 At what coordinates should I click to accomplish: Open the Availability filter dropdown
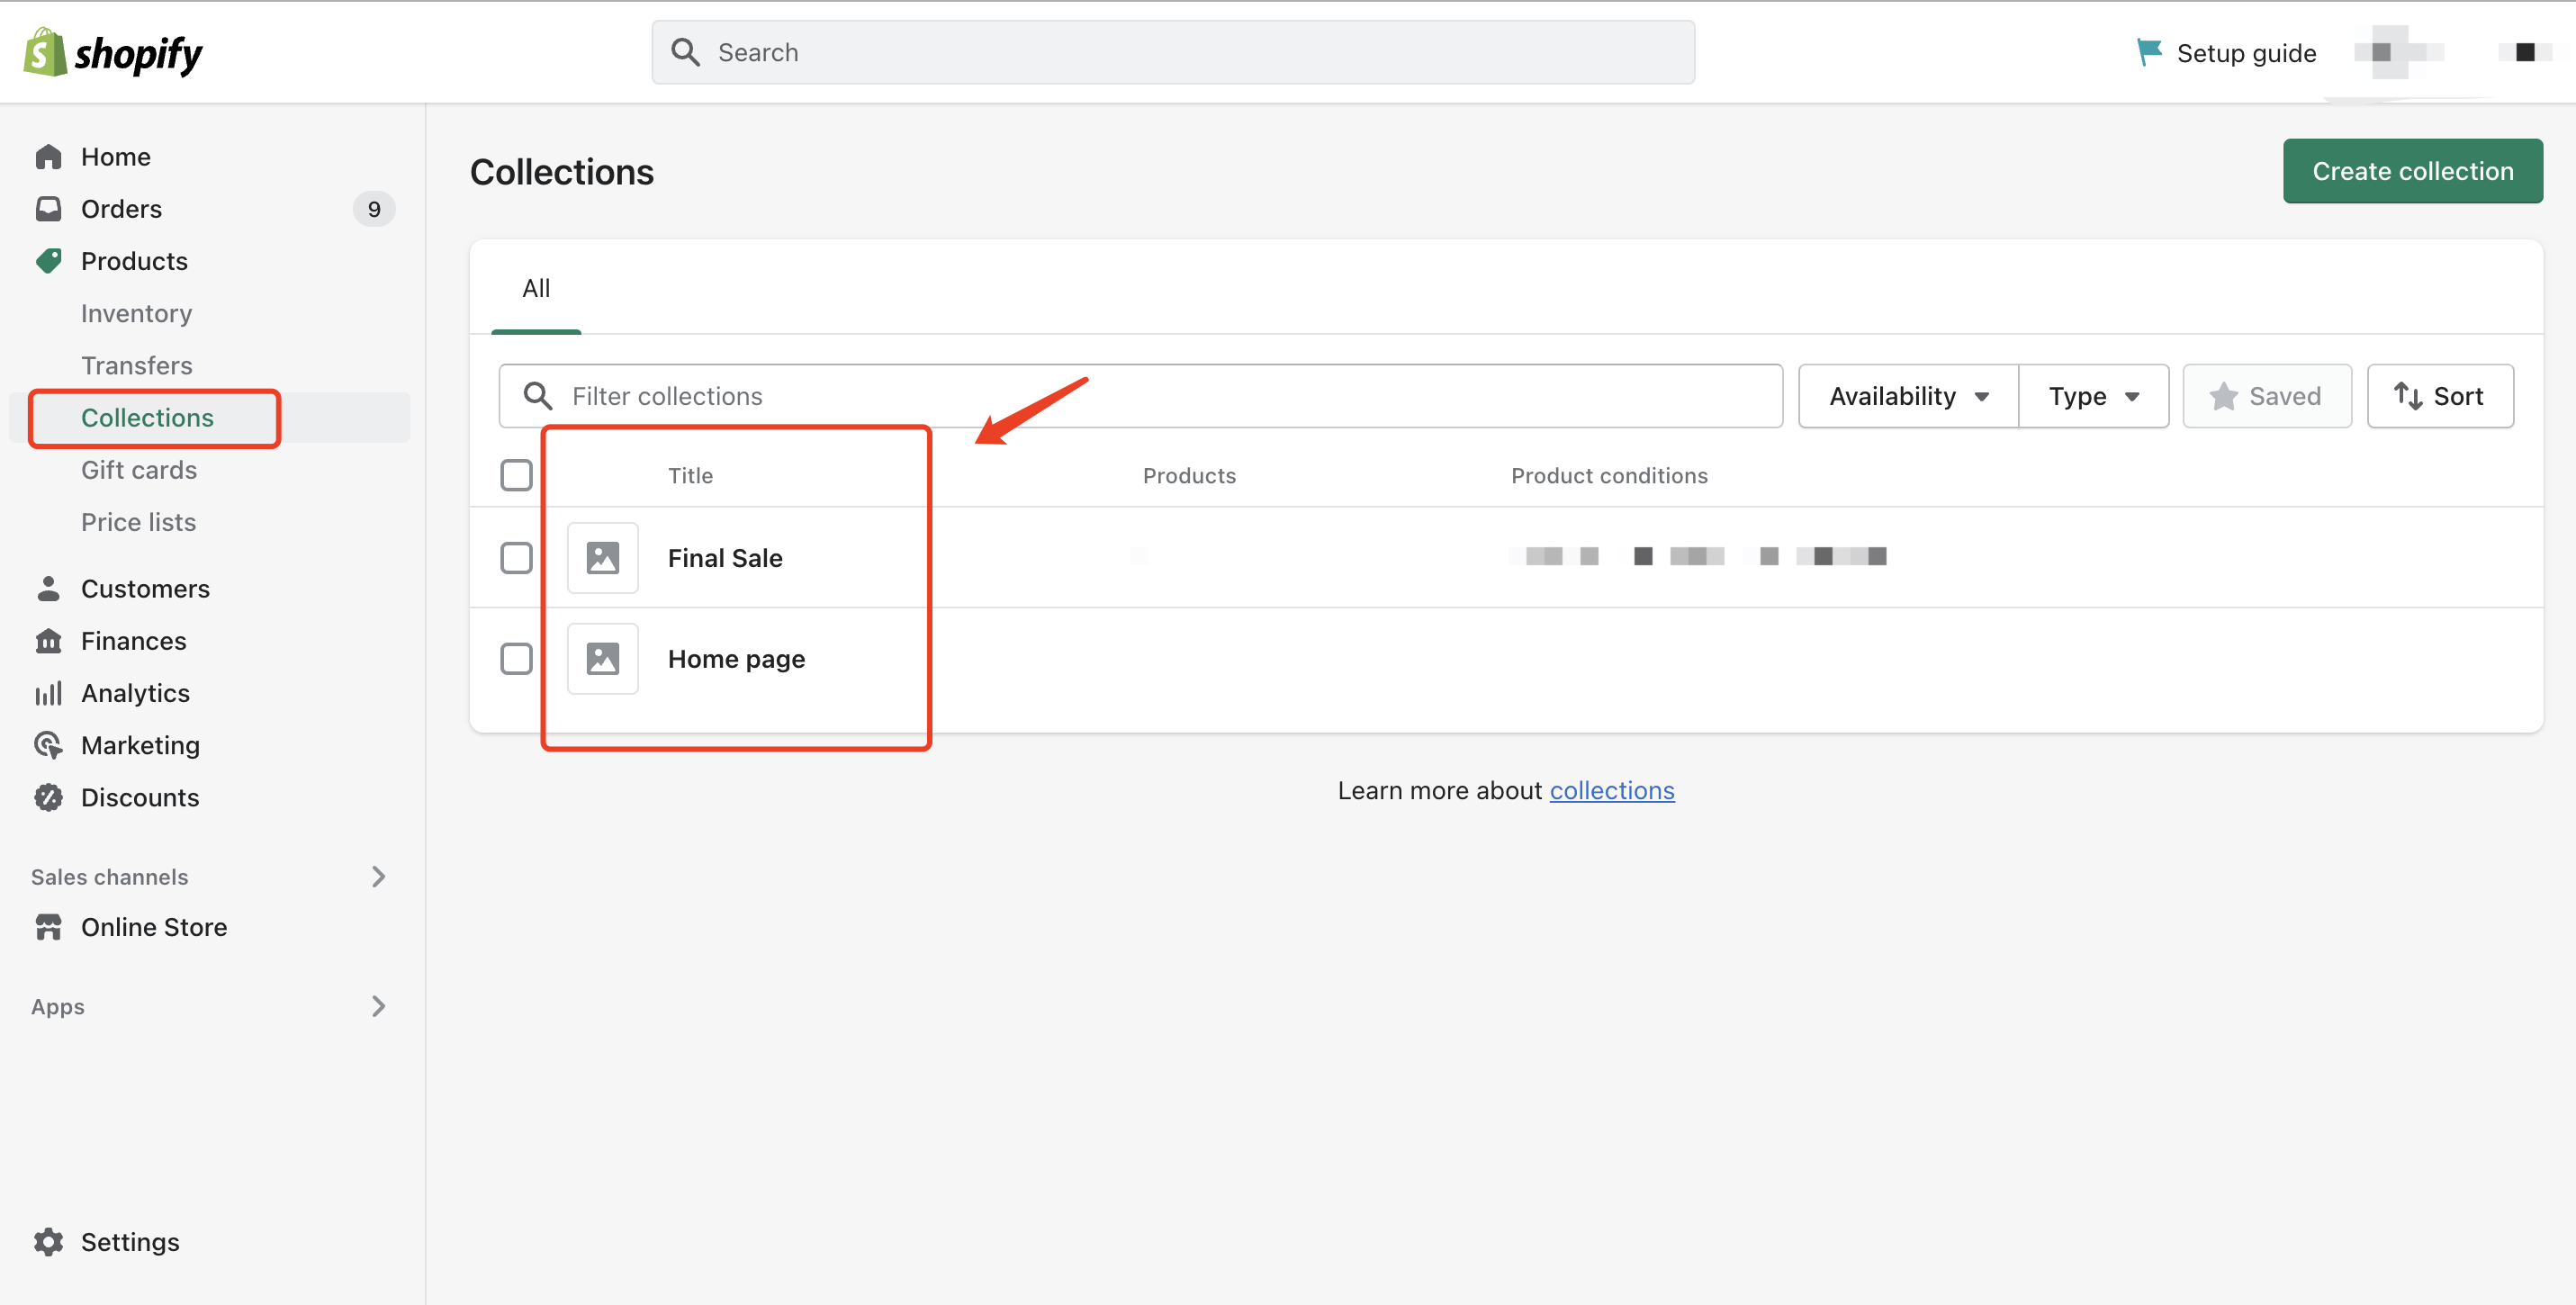(1908, 396)
